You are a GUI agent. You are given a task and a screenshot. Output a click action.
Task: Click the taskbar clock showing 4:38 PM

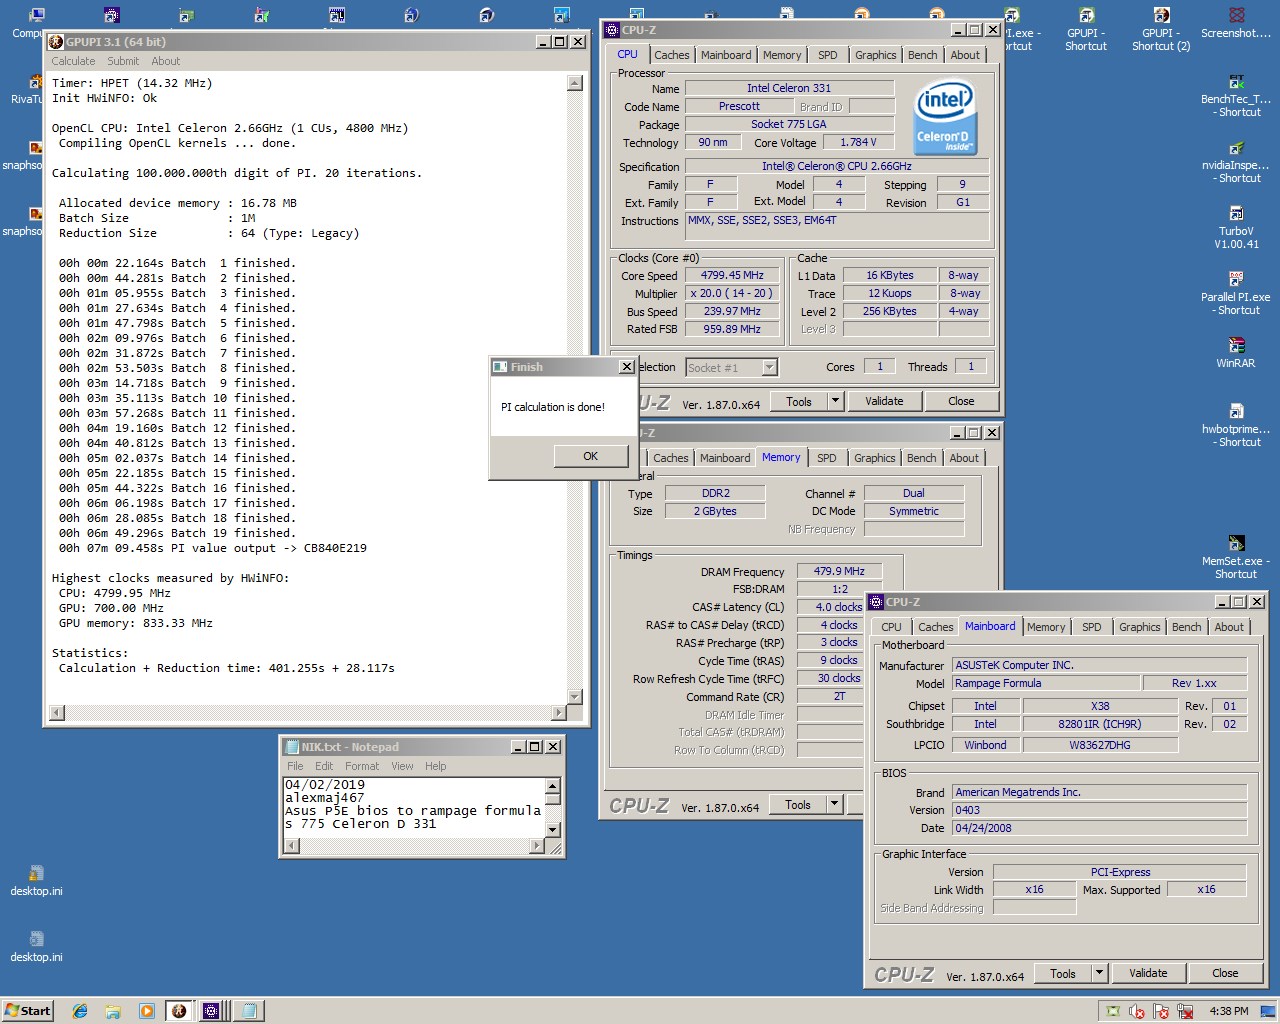tap(1228, 1011)
